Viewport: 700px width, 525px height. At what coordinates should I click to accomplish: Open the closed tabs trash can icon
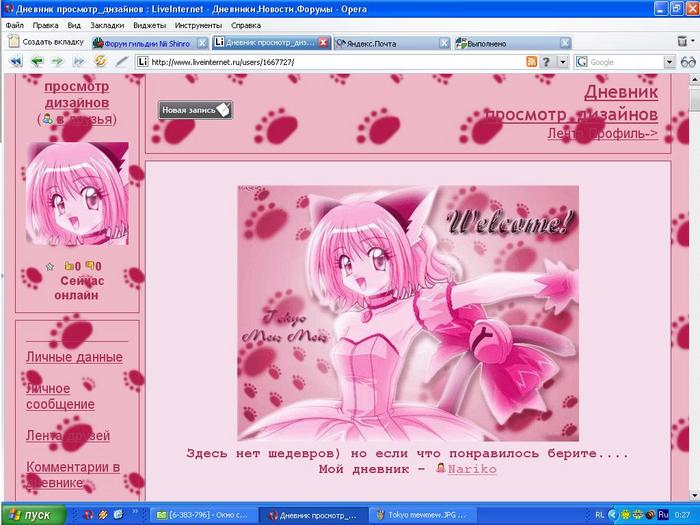[x=682, y=42]
